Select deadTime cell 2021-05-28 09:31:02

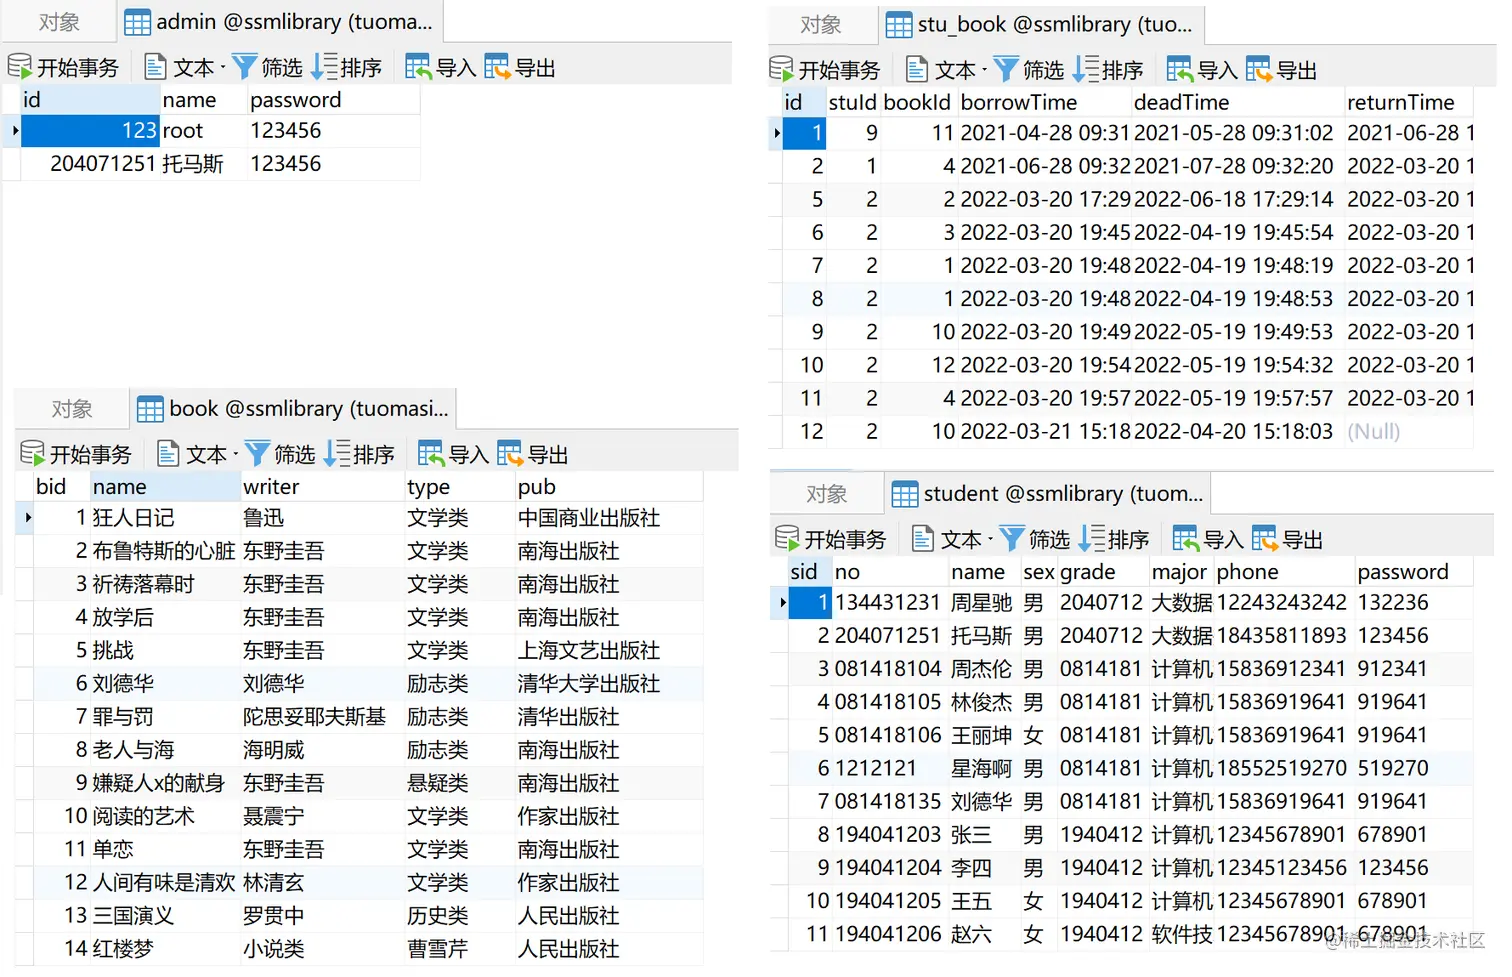(1237, 133)
